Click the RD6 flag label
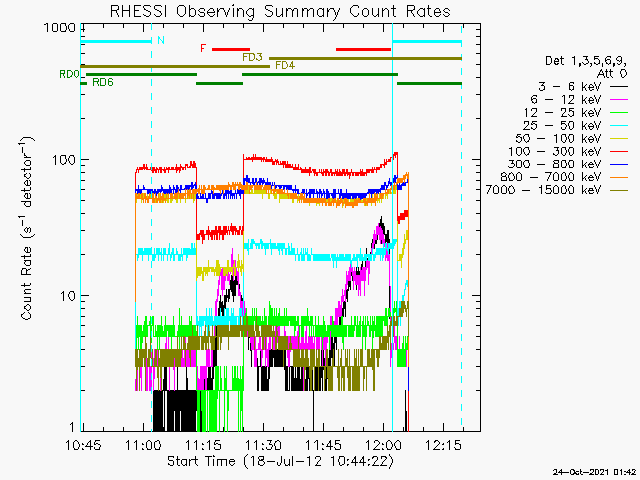The height and width of the screenshot is (480, 640). (x=102, y=82)
